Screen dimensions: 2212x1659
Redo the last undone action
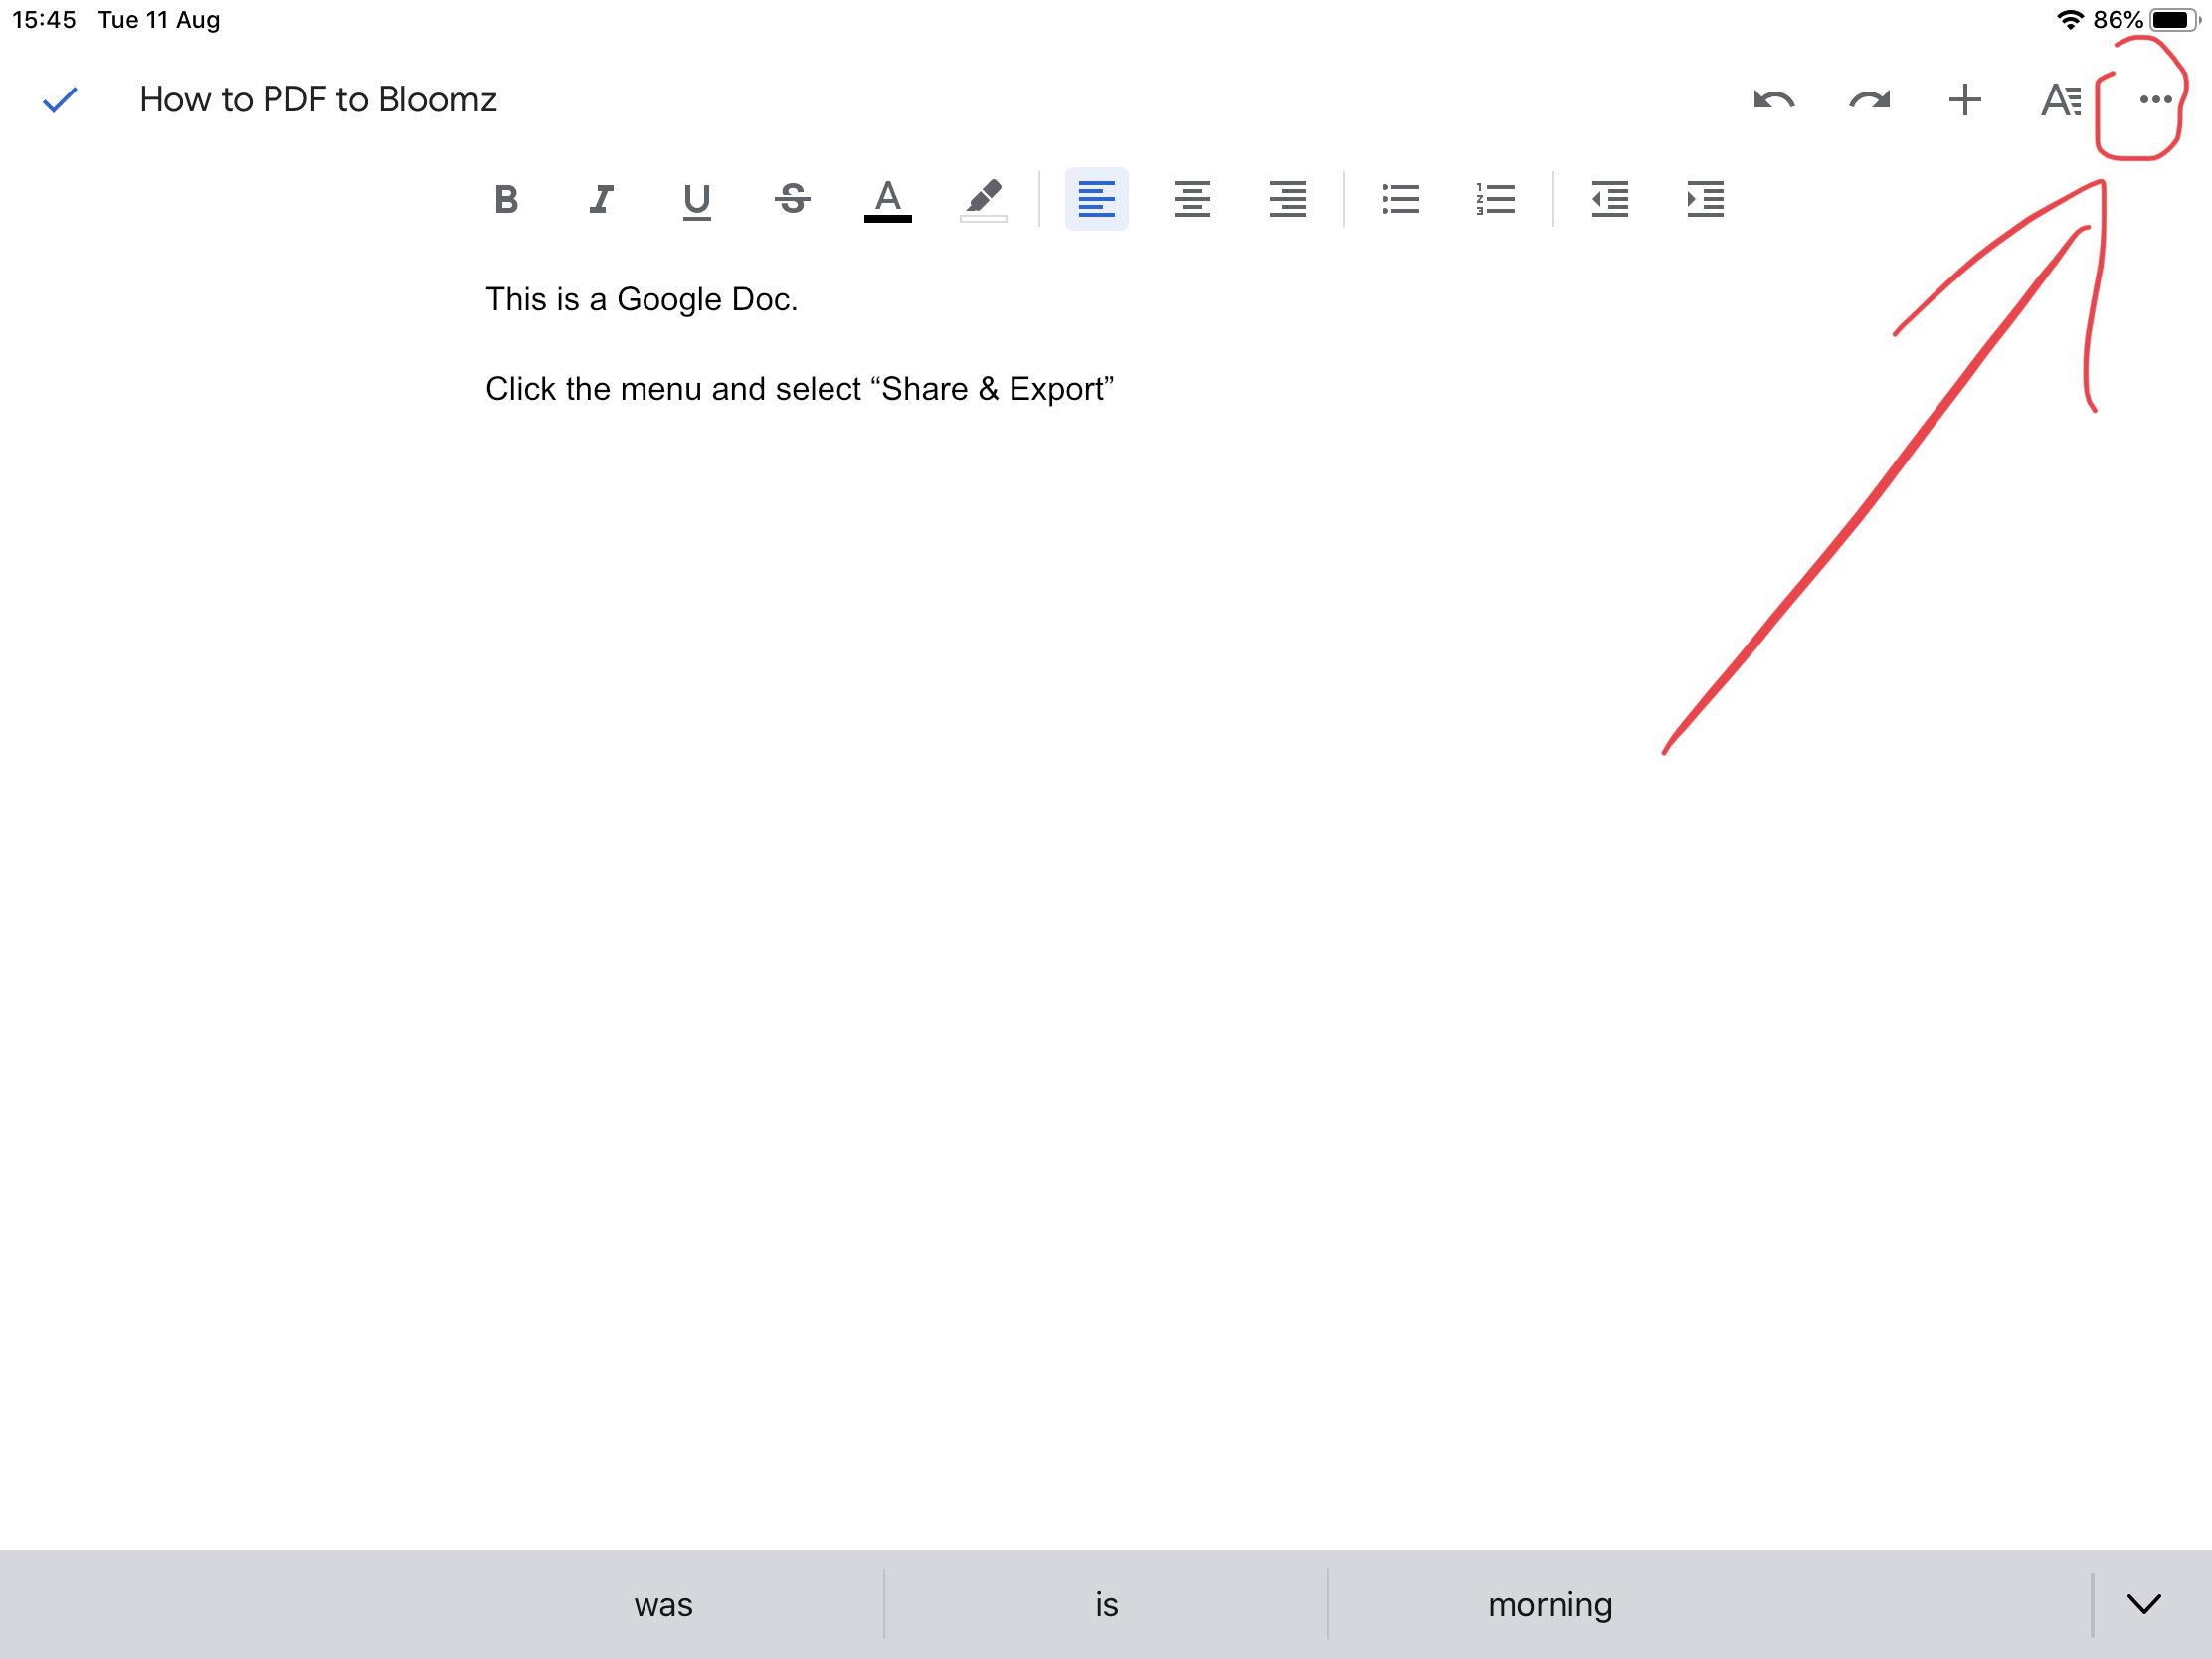[1869, 100]
